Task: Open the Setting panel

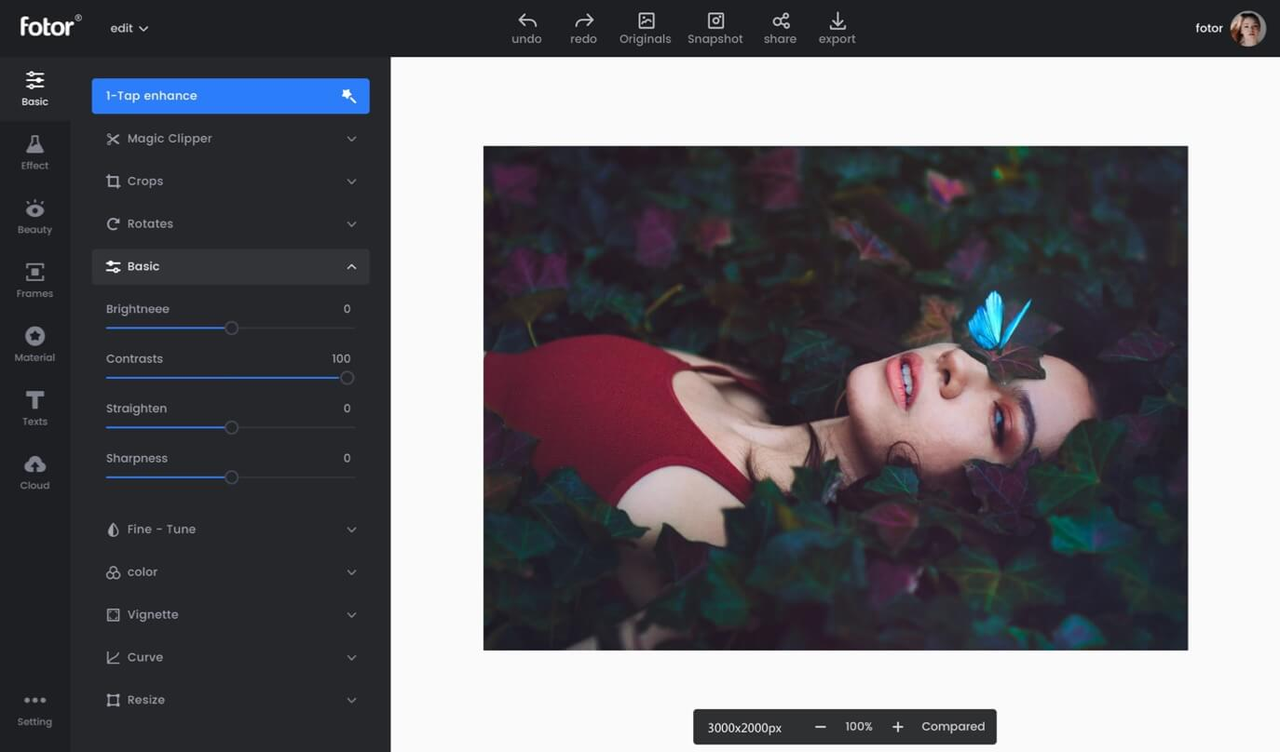Action: pyautogui.click(x=34, y=708)
